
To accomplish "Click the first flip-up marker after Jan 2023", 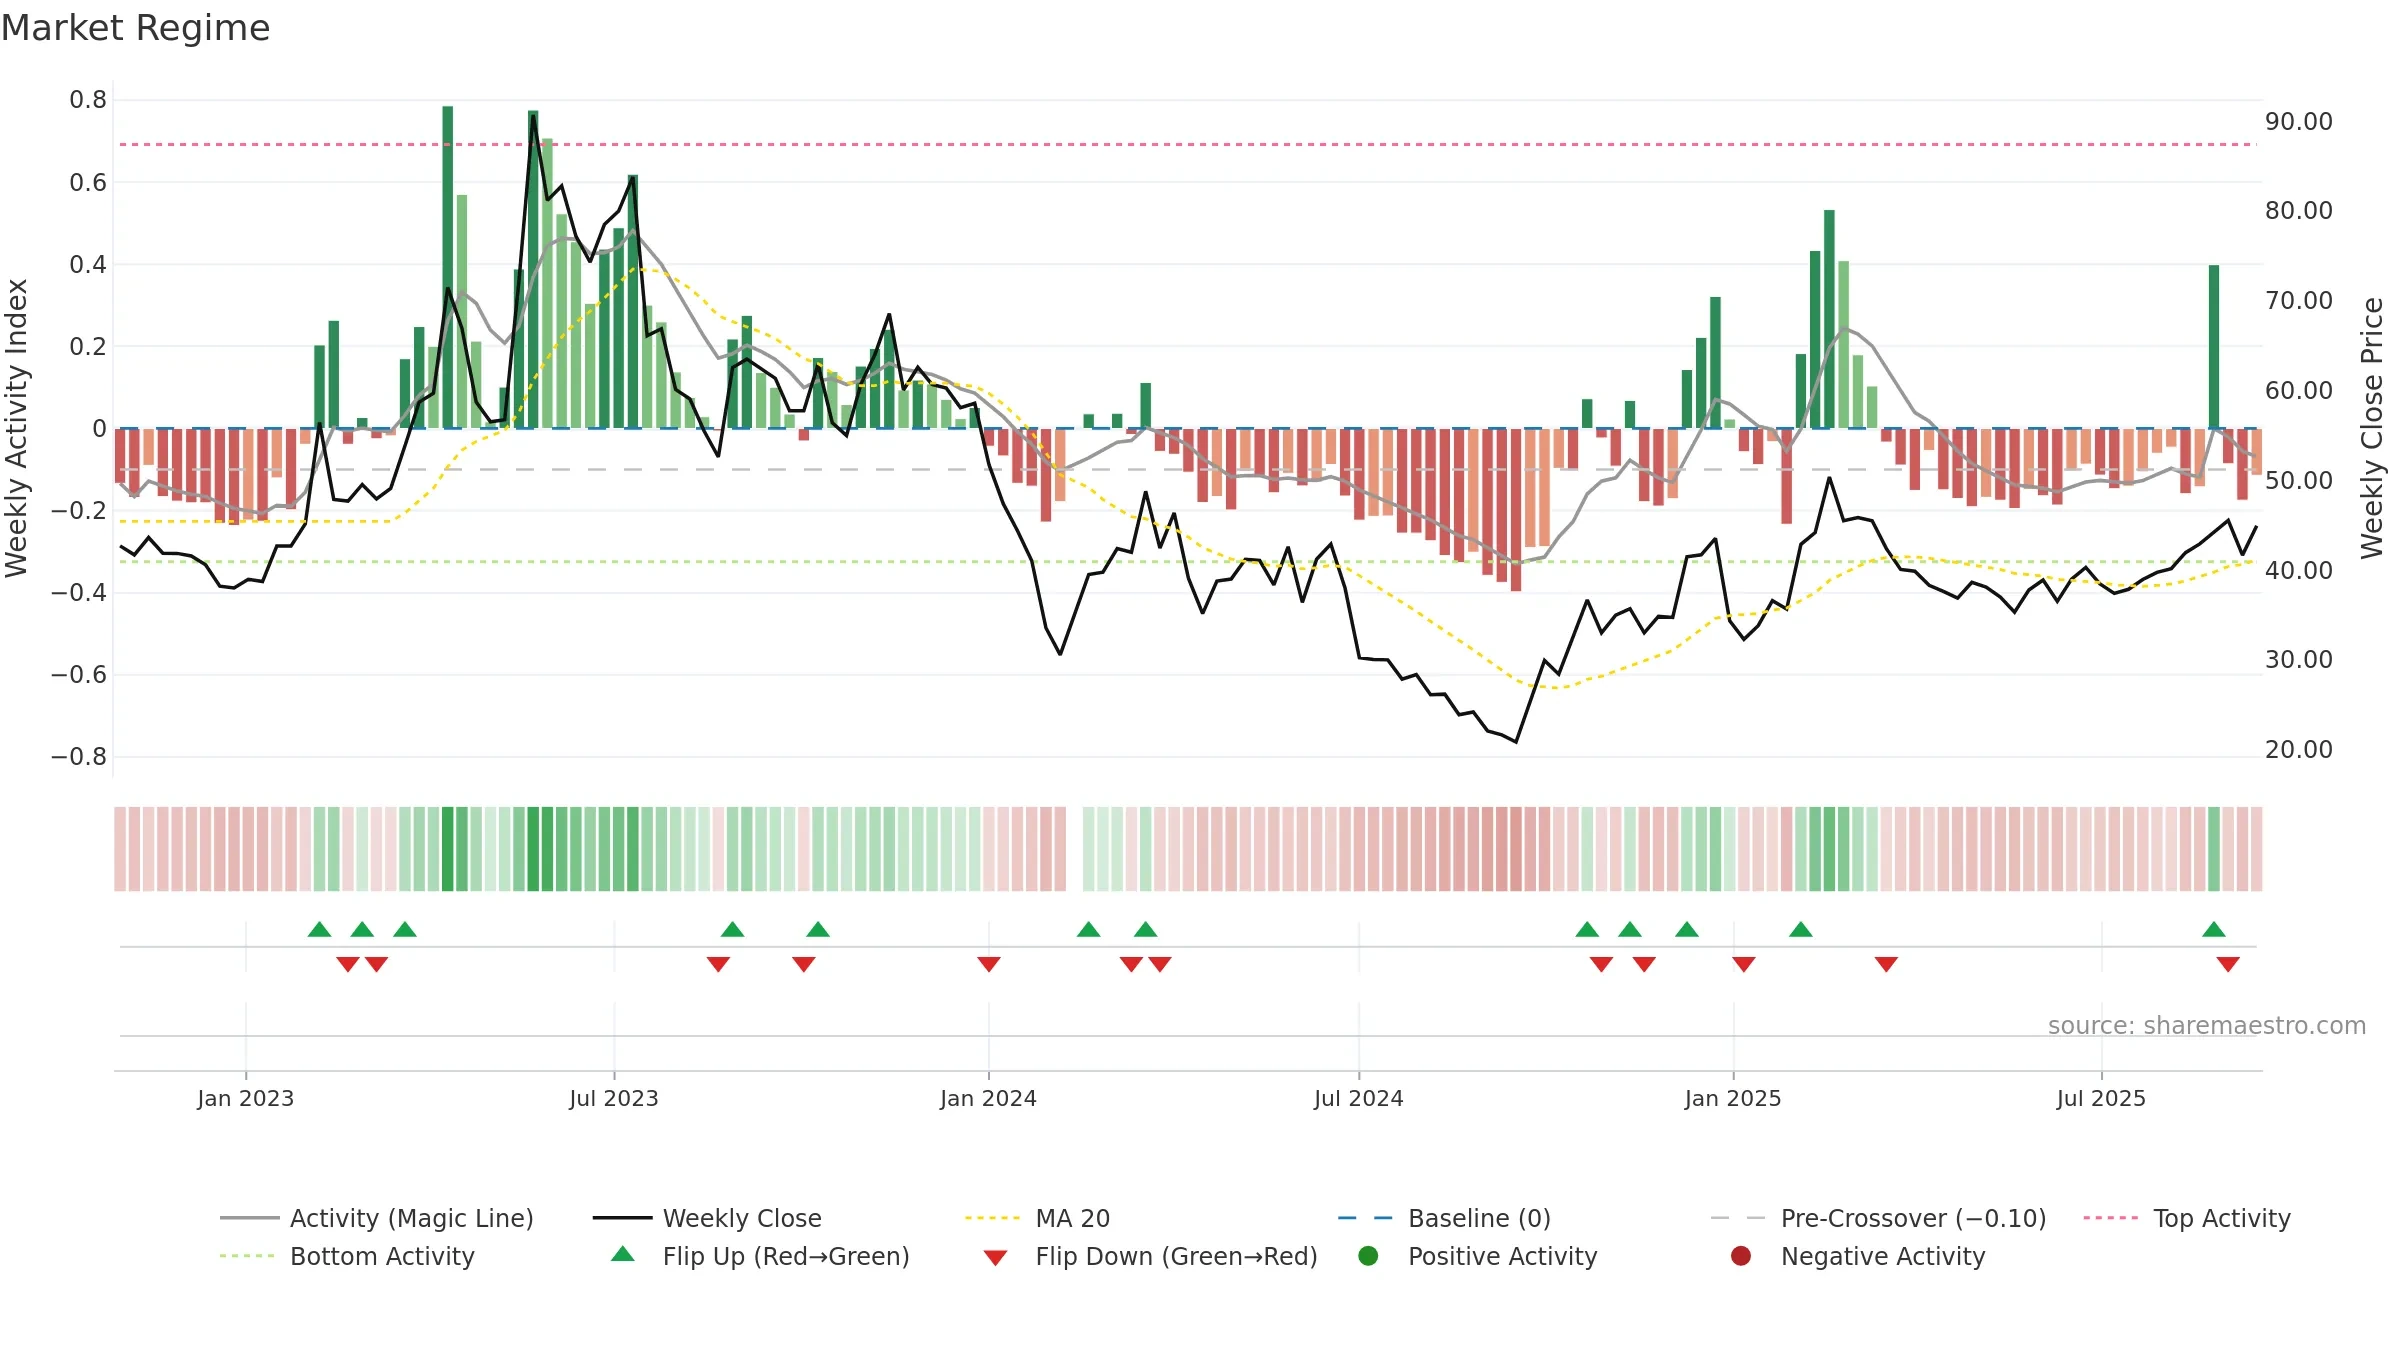I will [319, 929].
